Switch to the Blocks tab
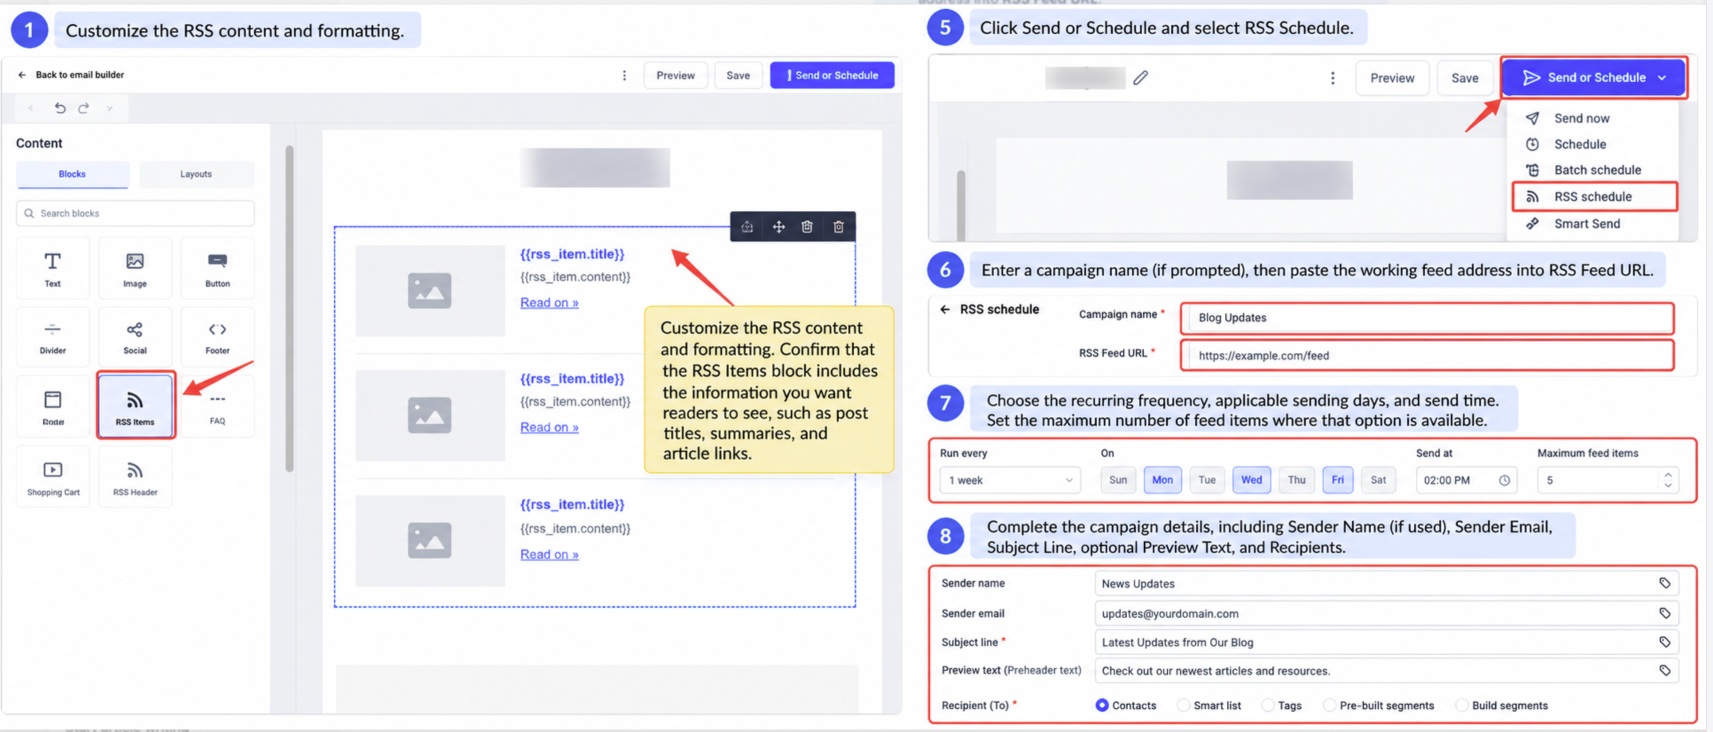 [x=72, y=174]
